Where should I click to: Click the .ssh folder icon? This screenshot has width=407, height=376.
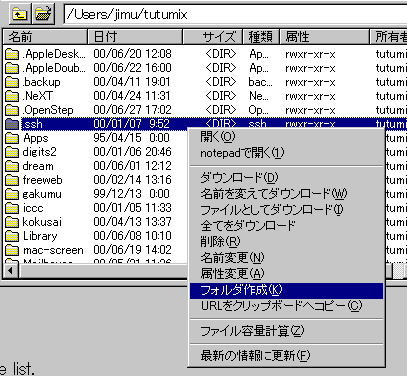point(12,124)
